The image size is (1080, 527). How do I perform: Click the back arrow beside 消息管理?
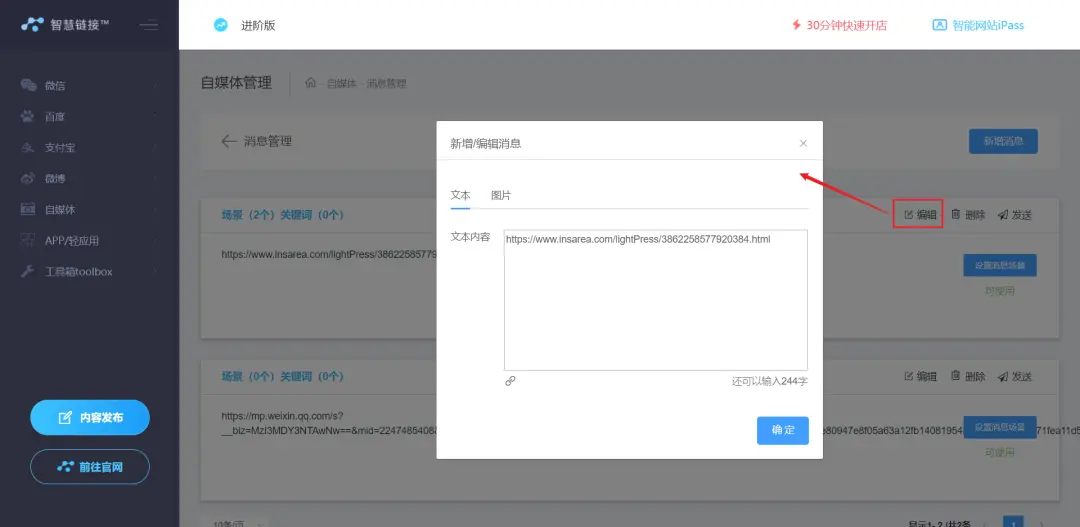[229, 141]
